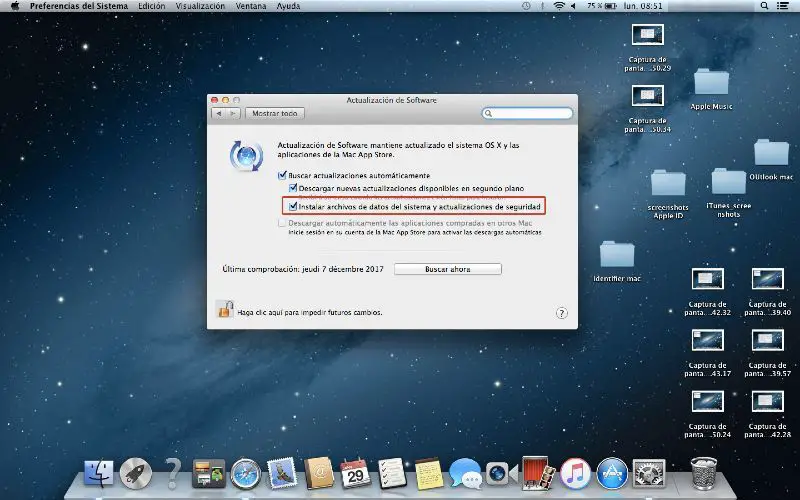Open Photo Booth curtain icon
The image size is (800, 500).
[x=538, y=473]
